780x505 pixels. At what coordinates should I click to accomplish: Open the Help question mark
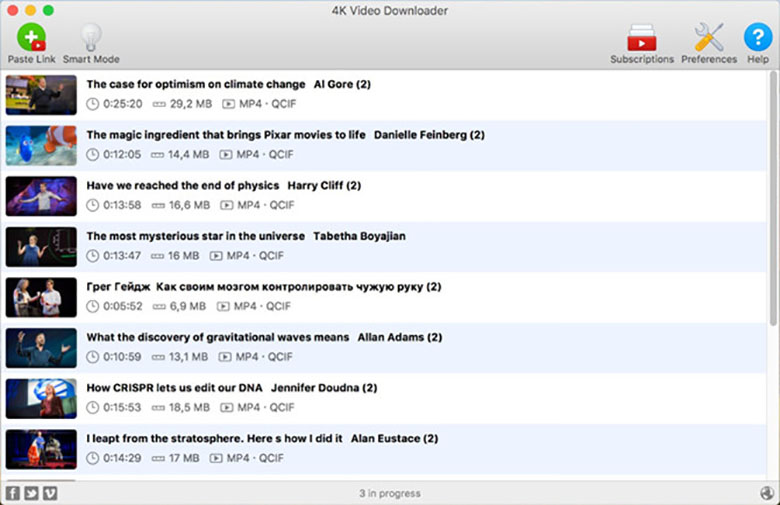pos(758,44)
